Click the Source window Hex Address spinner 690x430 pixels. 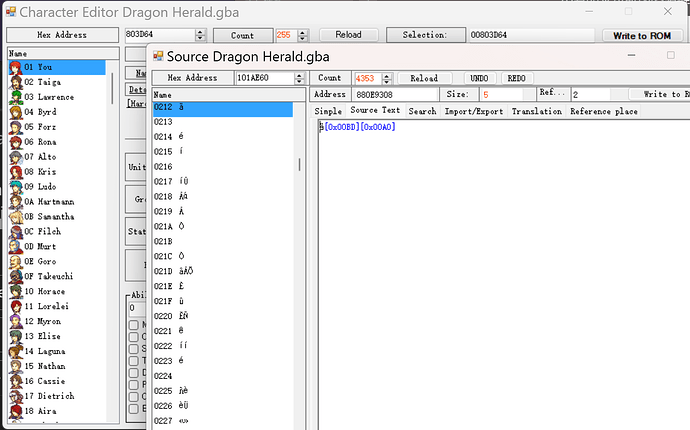click(x=299, y=78)
